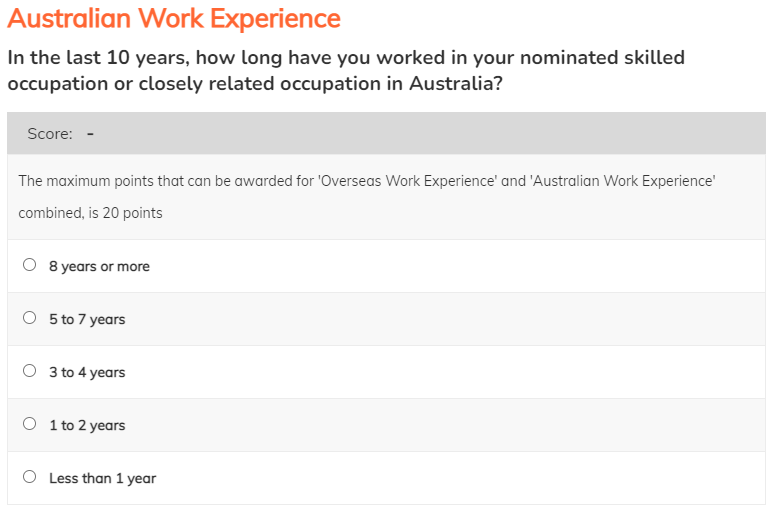This screenshot has height=506, width=776.
Task: Click the '5 to 7 years' label text
Action: click(87, 320)
